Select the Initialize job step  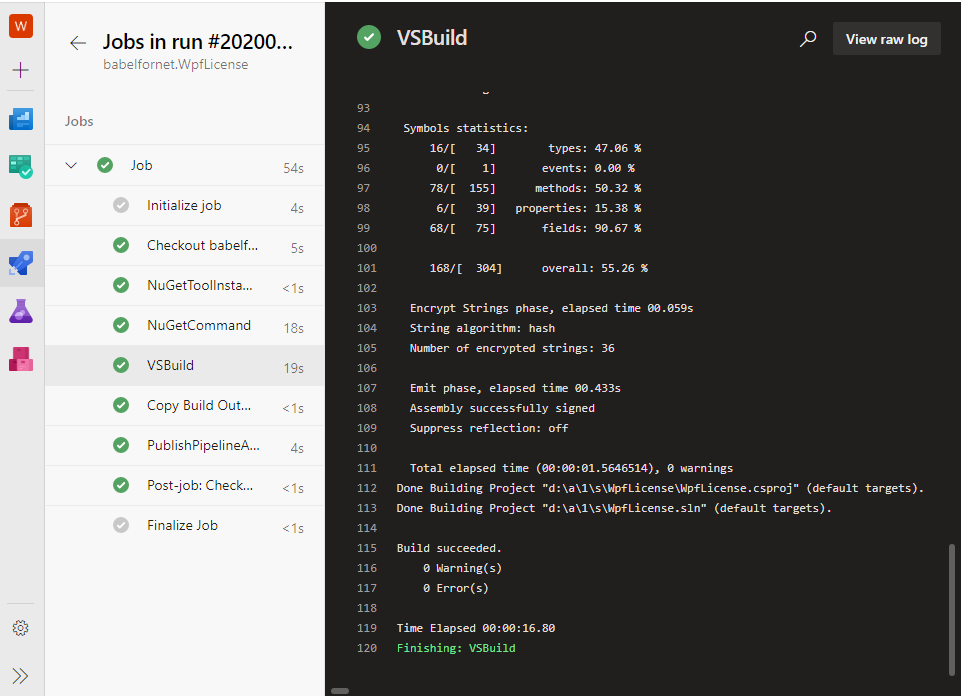[184, 206]
